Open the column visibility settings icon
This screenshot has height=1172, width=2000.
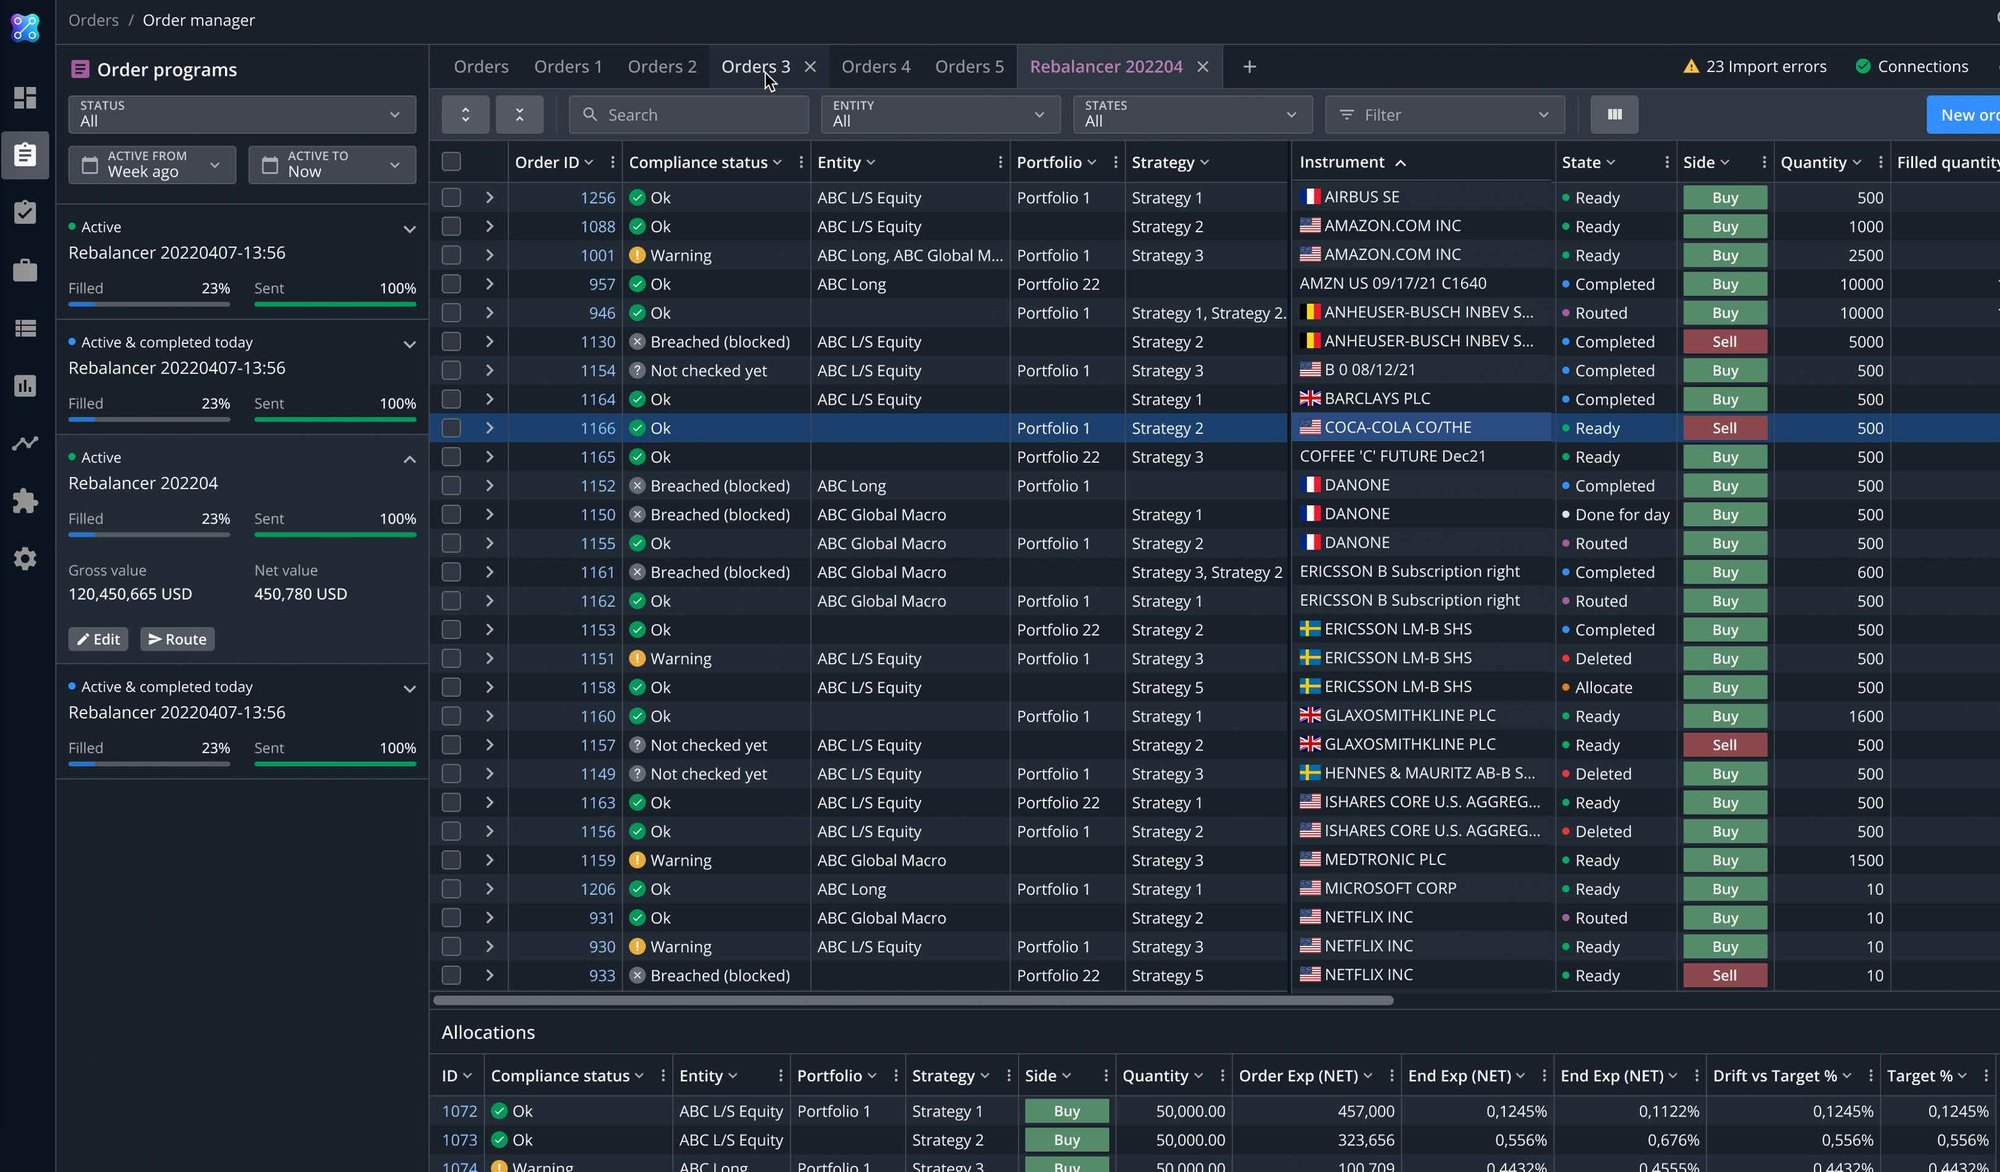point(1613,114)
